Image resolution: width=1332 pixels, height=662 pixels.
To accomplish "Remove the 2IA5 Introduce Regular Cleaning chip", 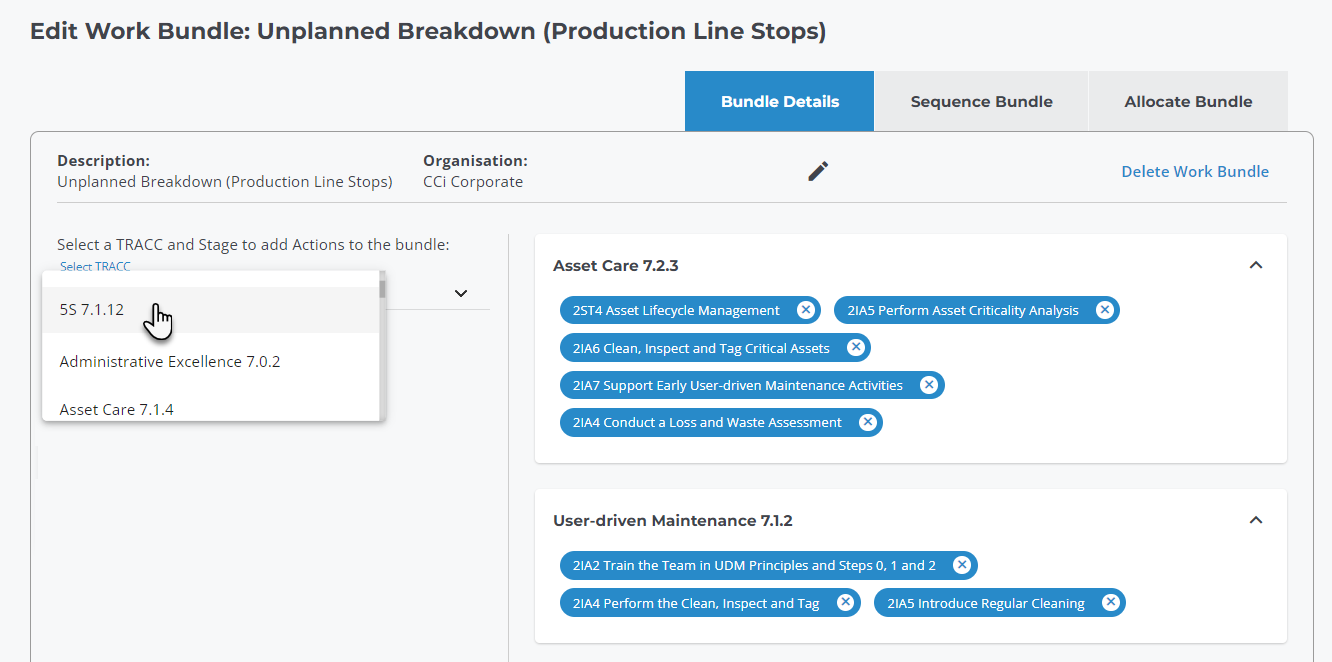I will tap(1111, 602).
